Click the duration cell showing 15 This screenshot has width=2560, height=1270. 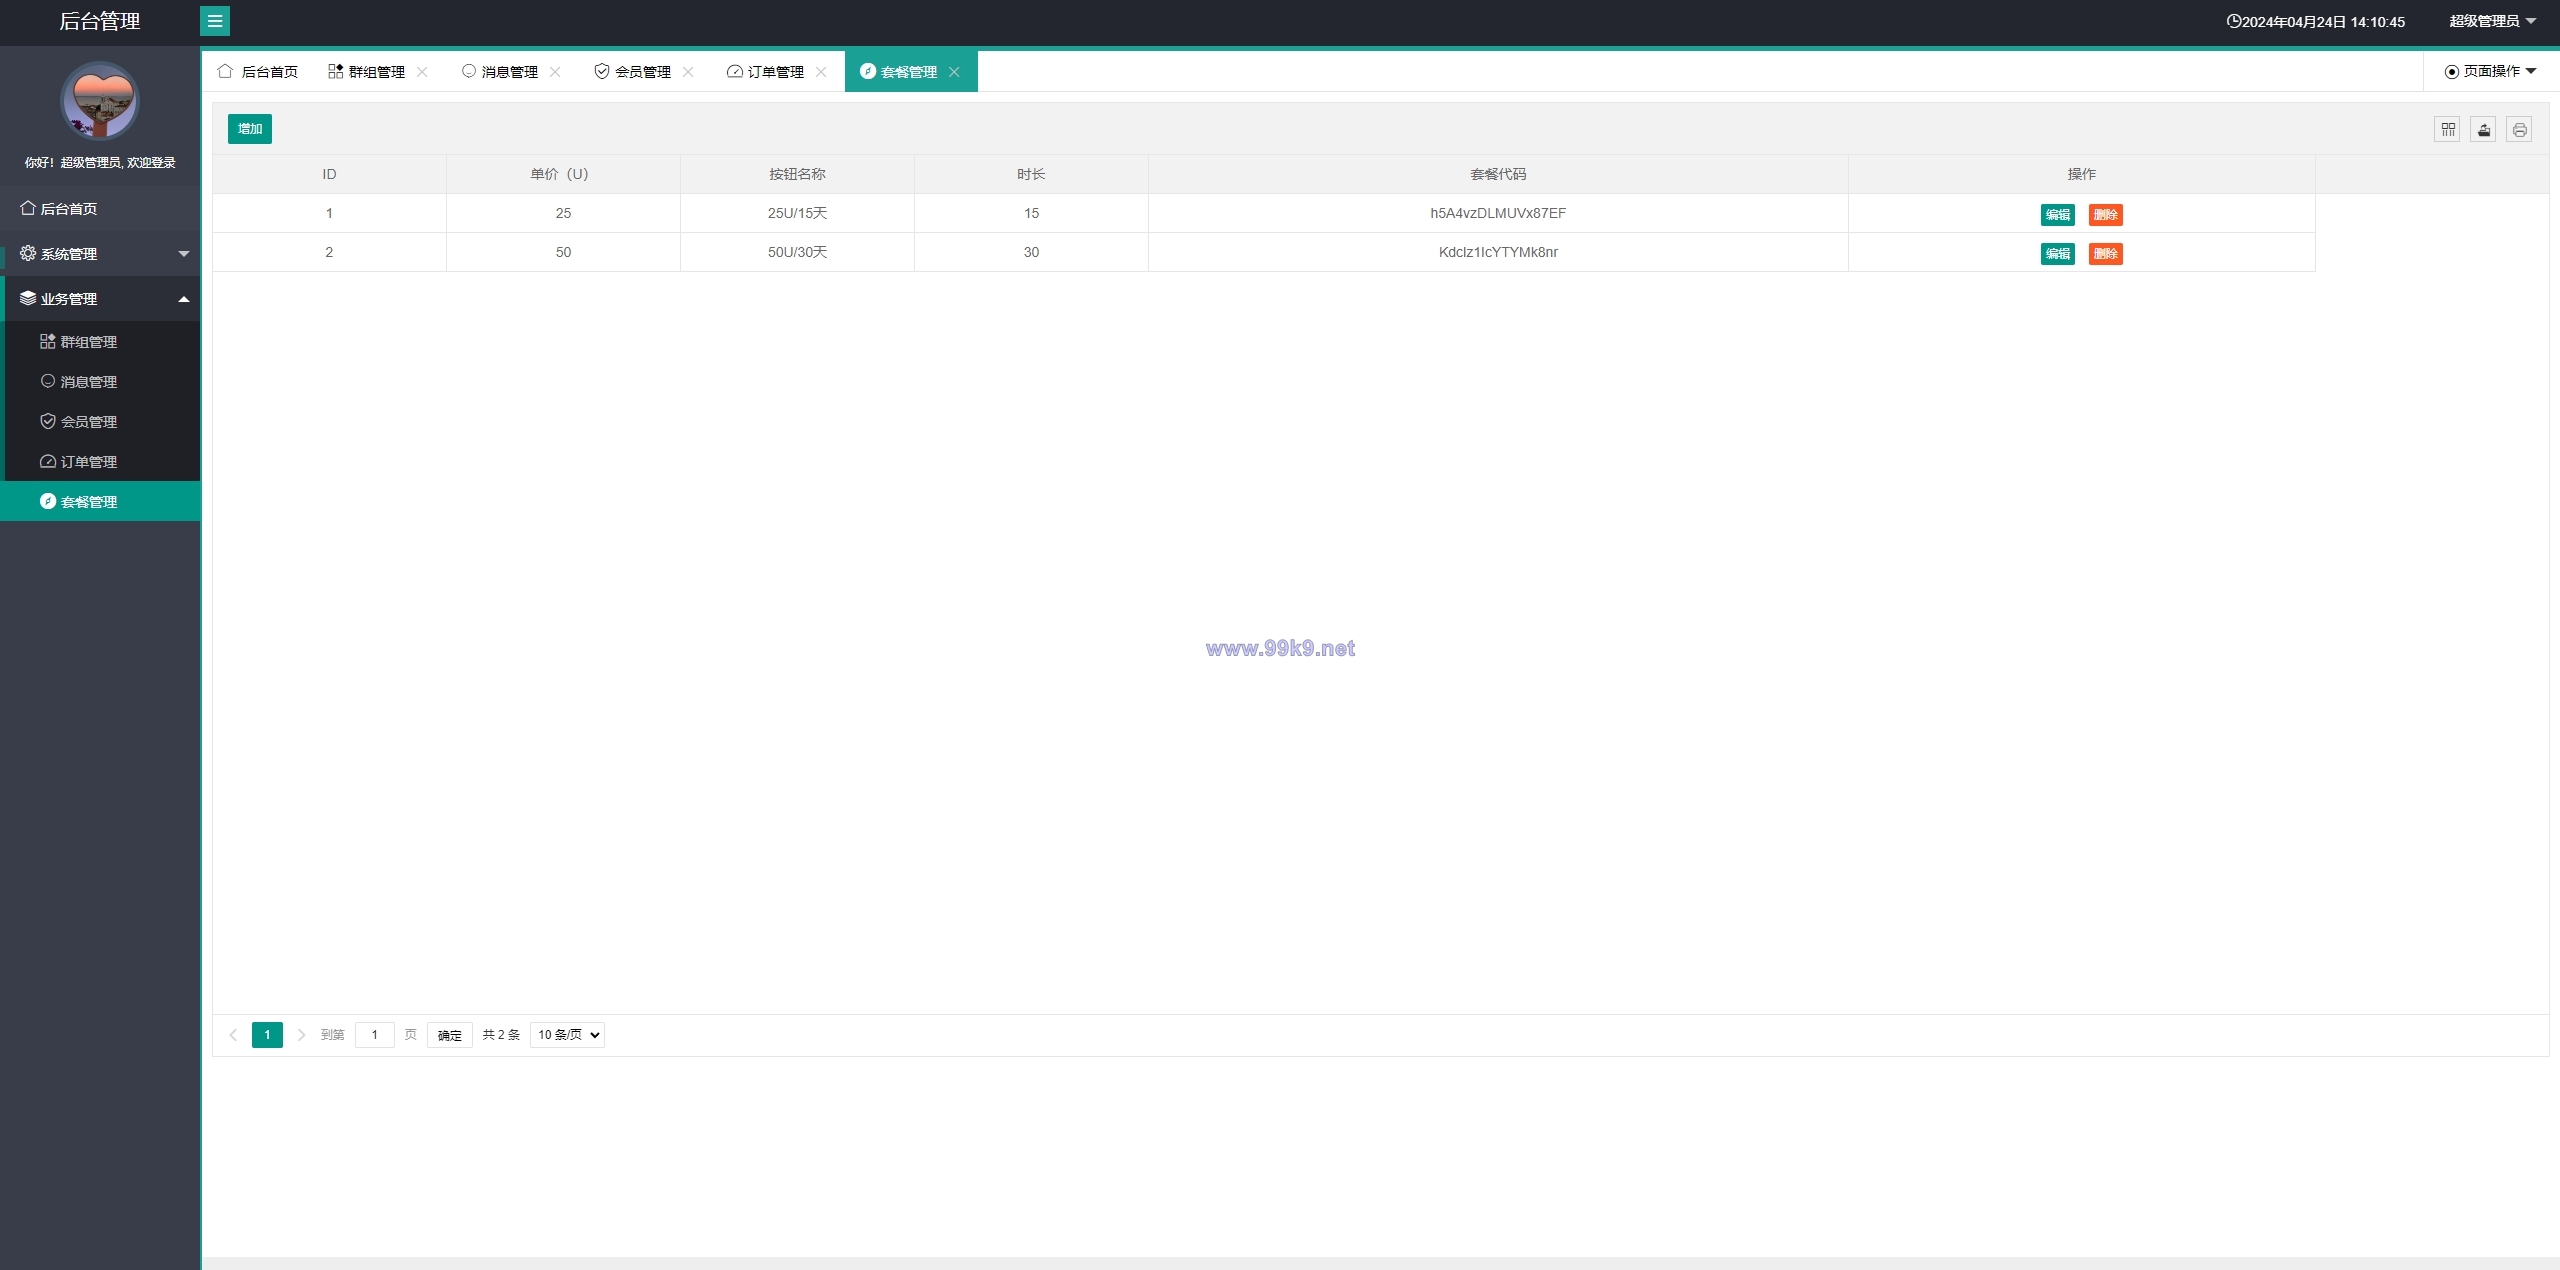tap(1031, 213)
